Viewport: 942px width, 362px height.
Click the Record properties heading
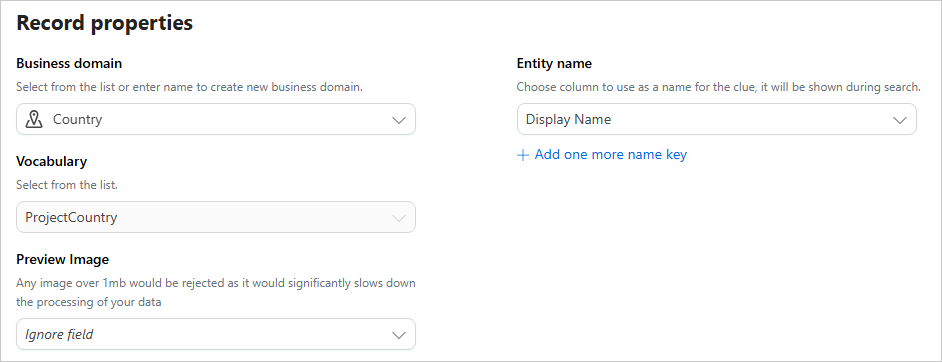coord(105,23)
